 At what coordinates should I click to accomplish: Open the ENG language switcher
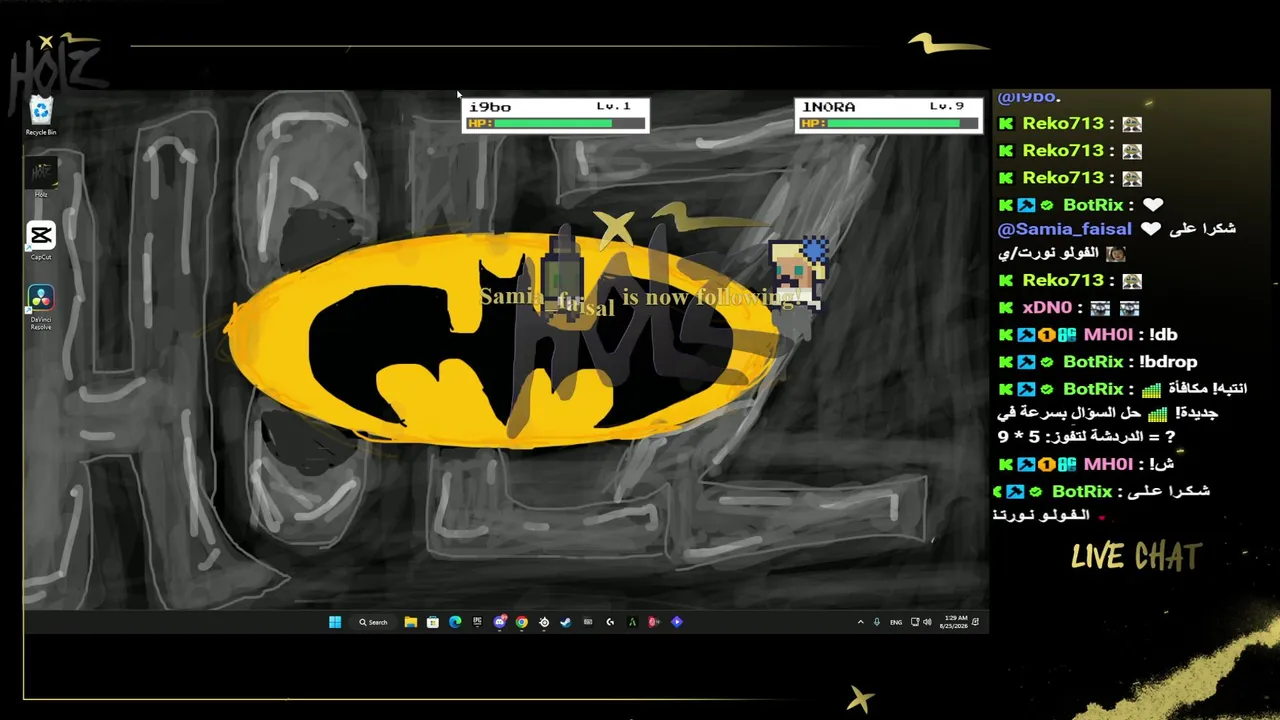[x=896, y=622]
